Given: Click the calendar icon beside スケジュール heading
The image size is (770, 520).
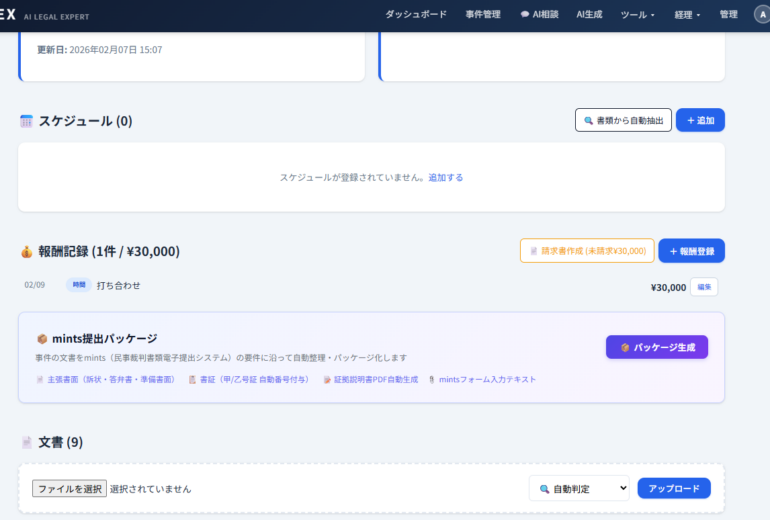Looking at the screenshot, I should [x=27, y=121].
